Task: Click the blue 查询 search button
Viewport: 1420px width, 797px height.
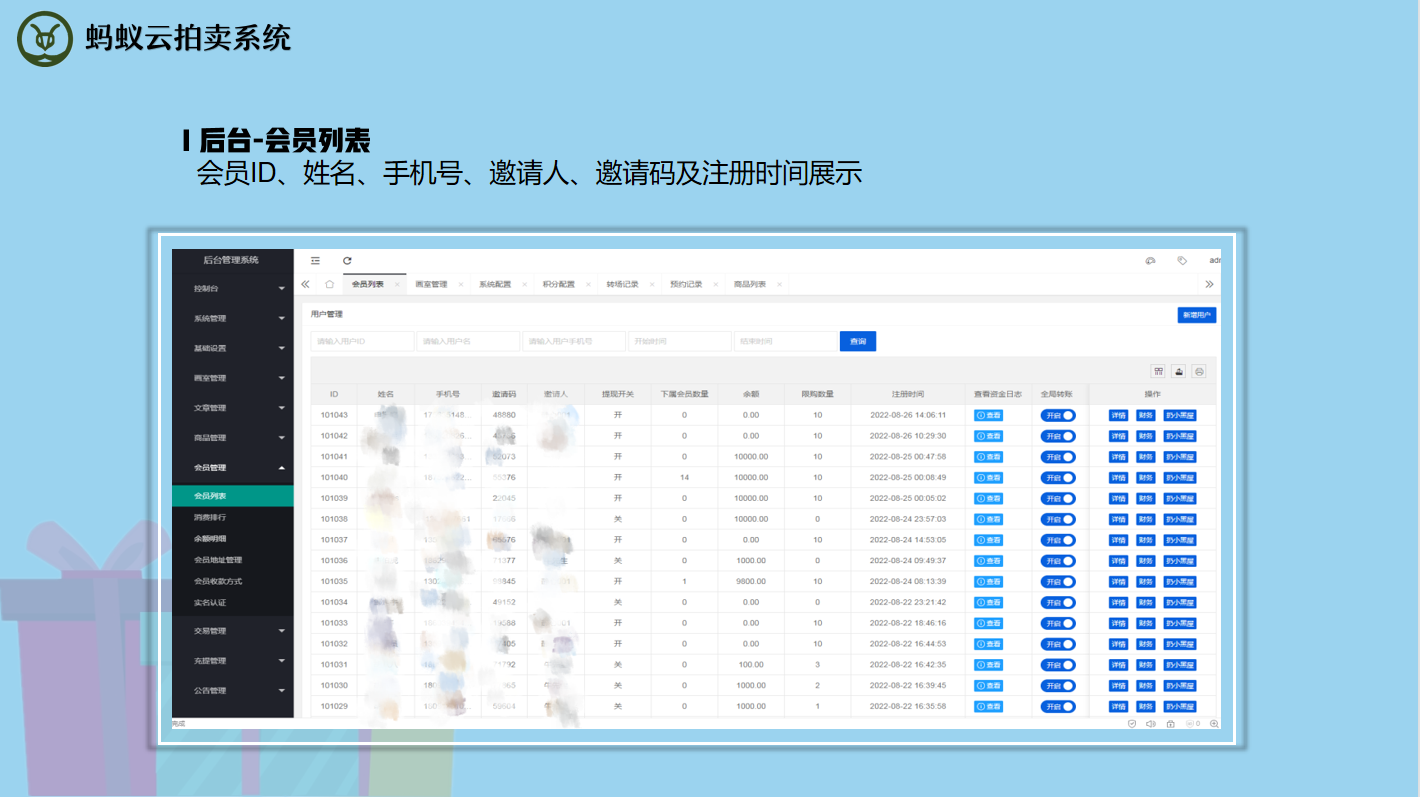Action: pyautogui.click(x=858, y=342)
